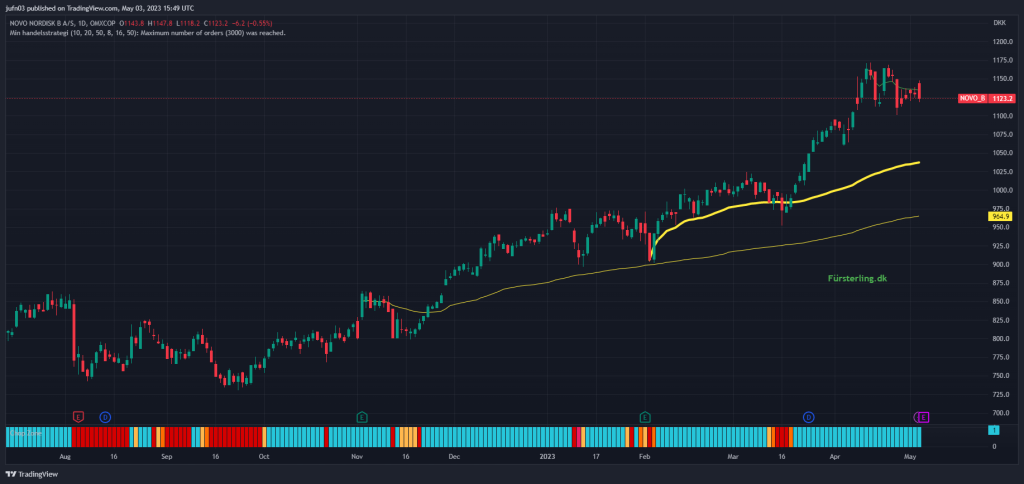Click the Nov date on the time axis
Image resolution: width=1024 pixels, height=484 pixels.
357,458
